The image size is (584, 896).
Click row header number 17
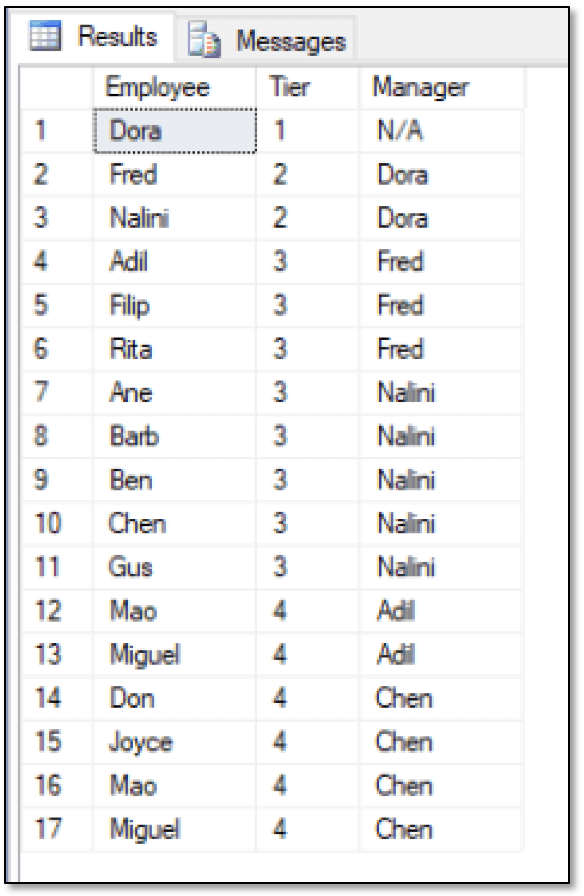pyautogui.click(x=57, y=829)
